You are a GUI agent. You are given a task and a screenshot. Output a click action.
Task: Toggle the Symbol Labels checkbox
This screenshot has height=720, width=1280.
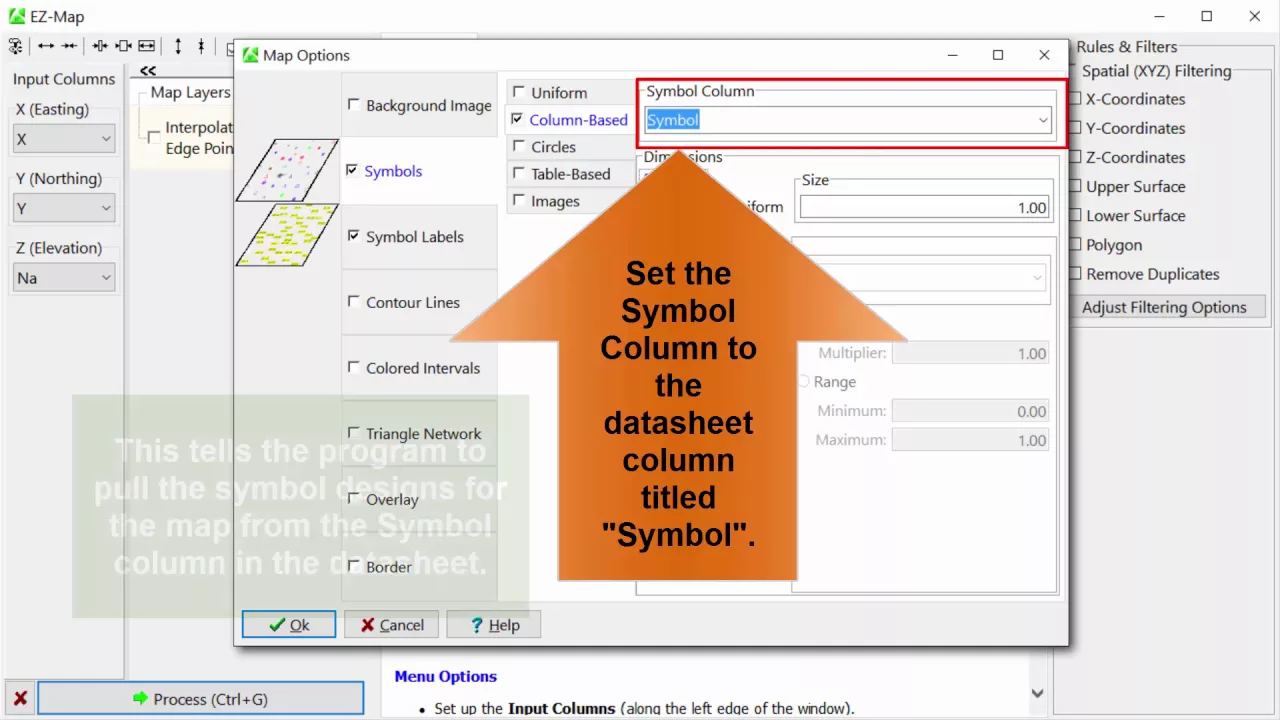[x=353, y=236]
